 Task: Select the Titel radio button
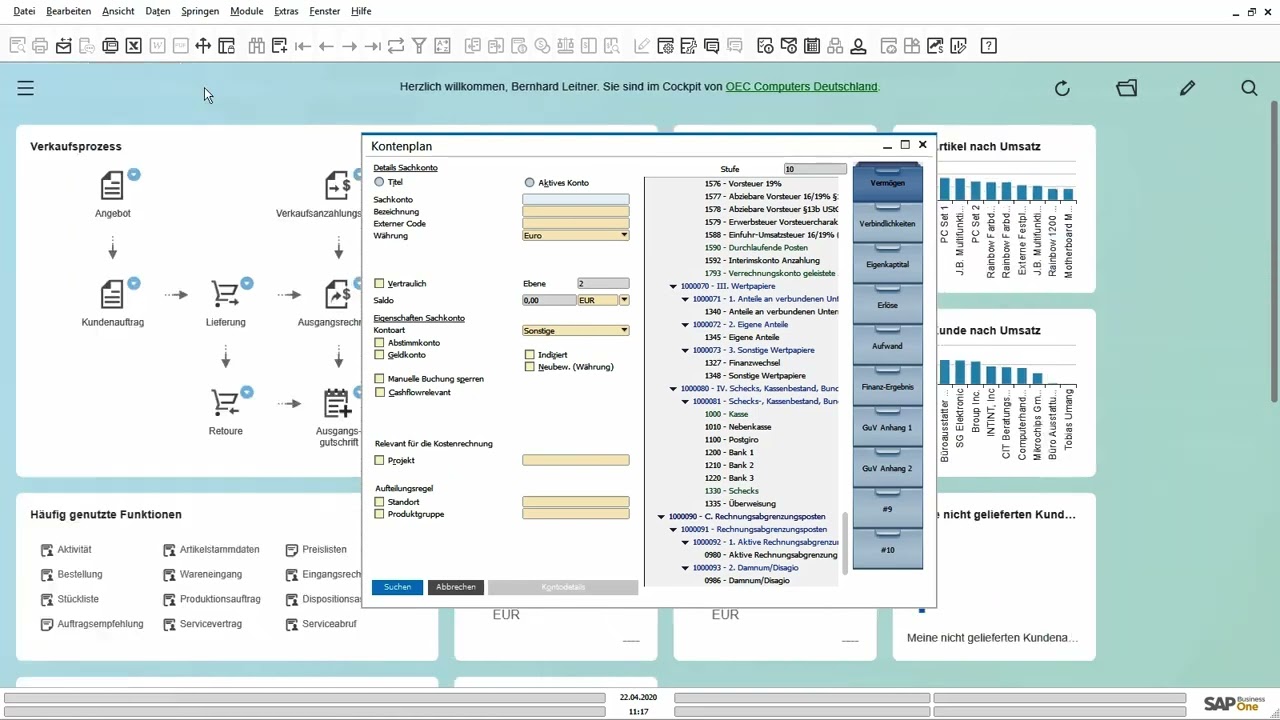pyautogui.click(x=379, y=183)
